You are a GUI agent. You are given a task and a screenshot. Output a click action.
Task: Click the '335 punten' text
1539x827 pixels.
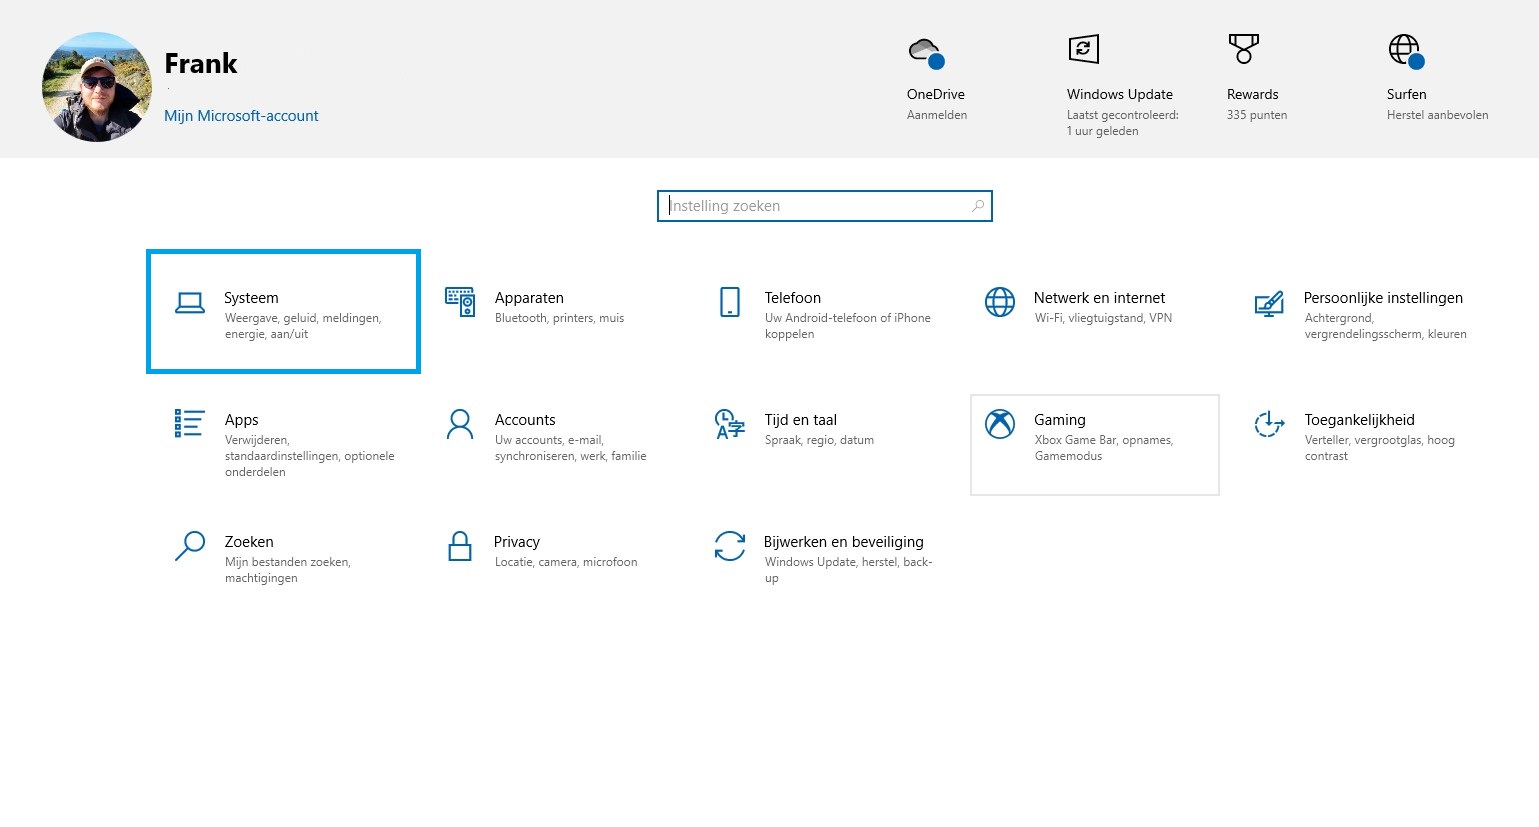[x=1256, y=115]
